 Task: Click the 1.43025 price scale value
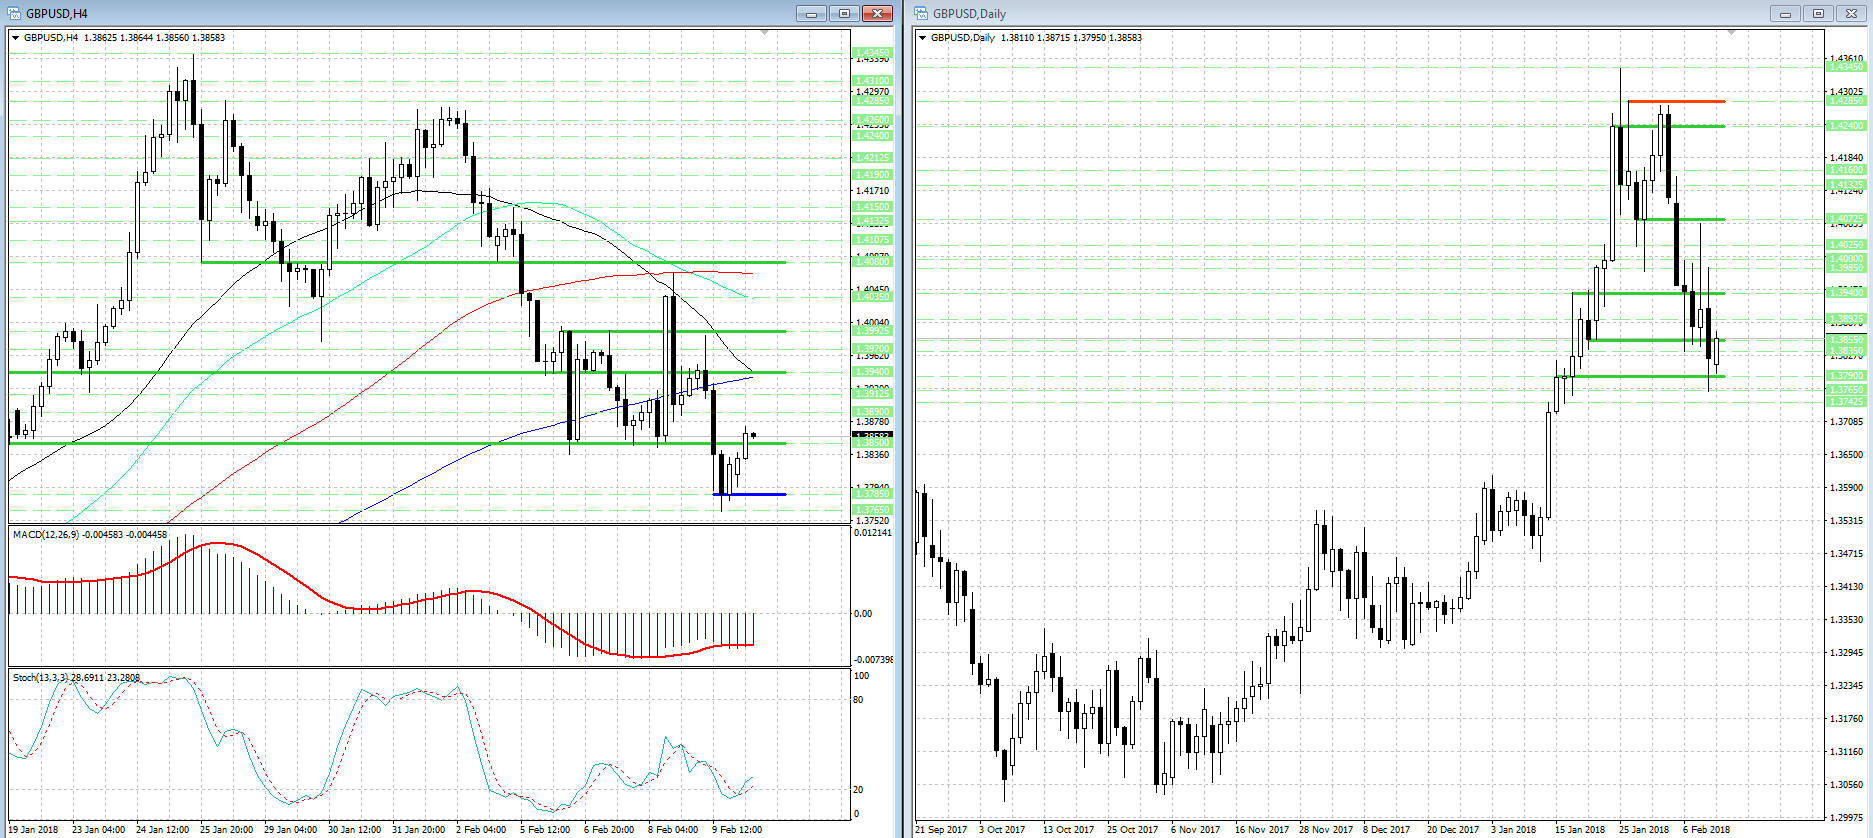1847,92
